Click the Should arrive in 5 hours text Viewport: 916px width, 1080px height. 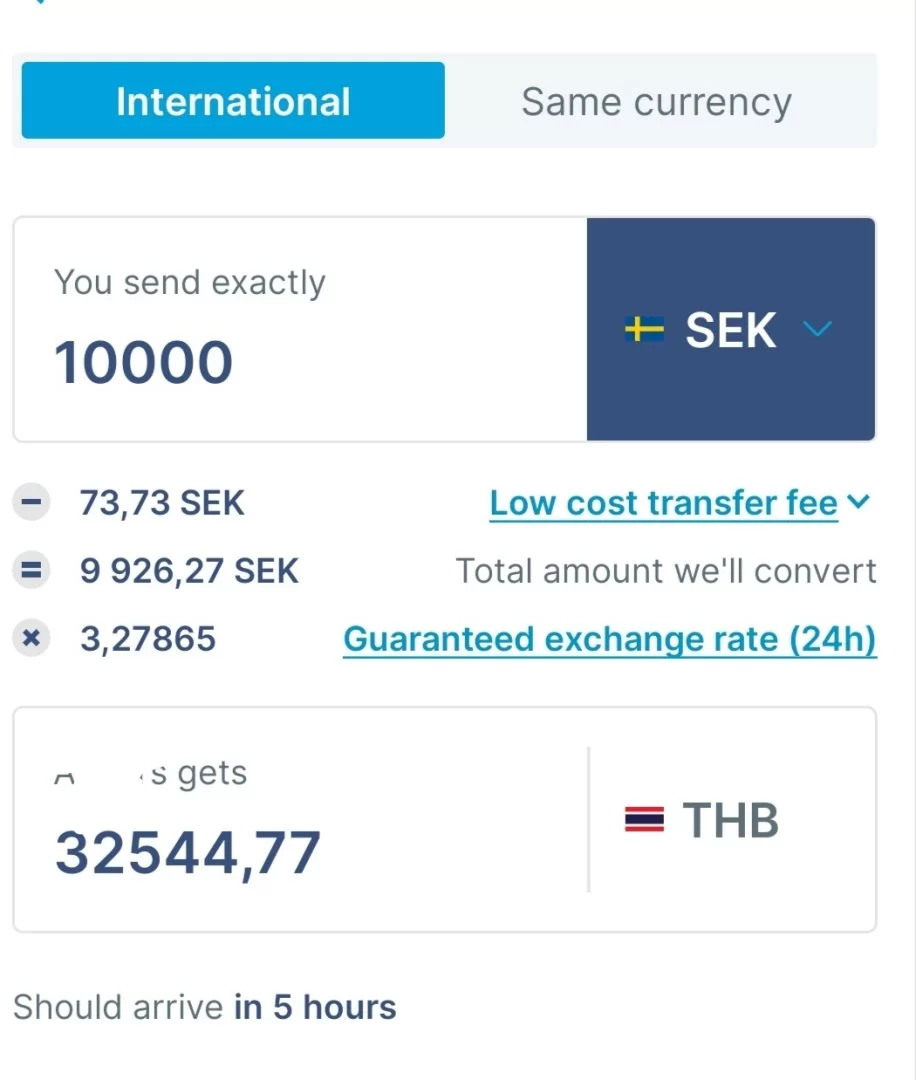(x=205, y=1007)
